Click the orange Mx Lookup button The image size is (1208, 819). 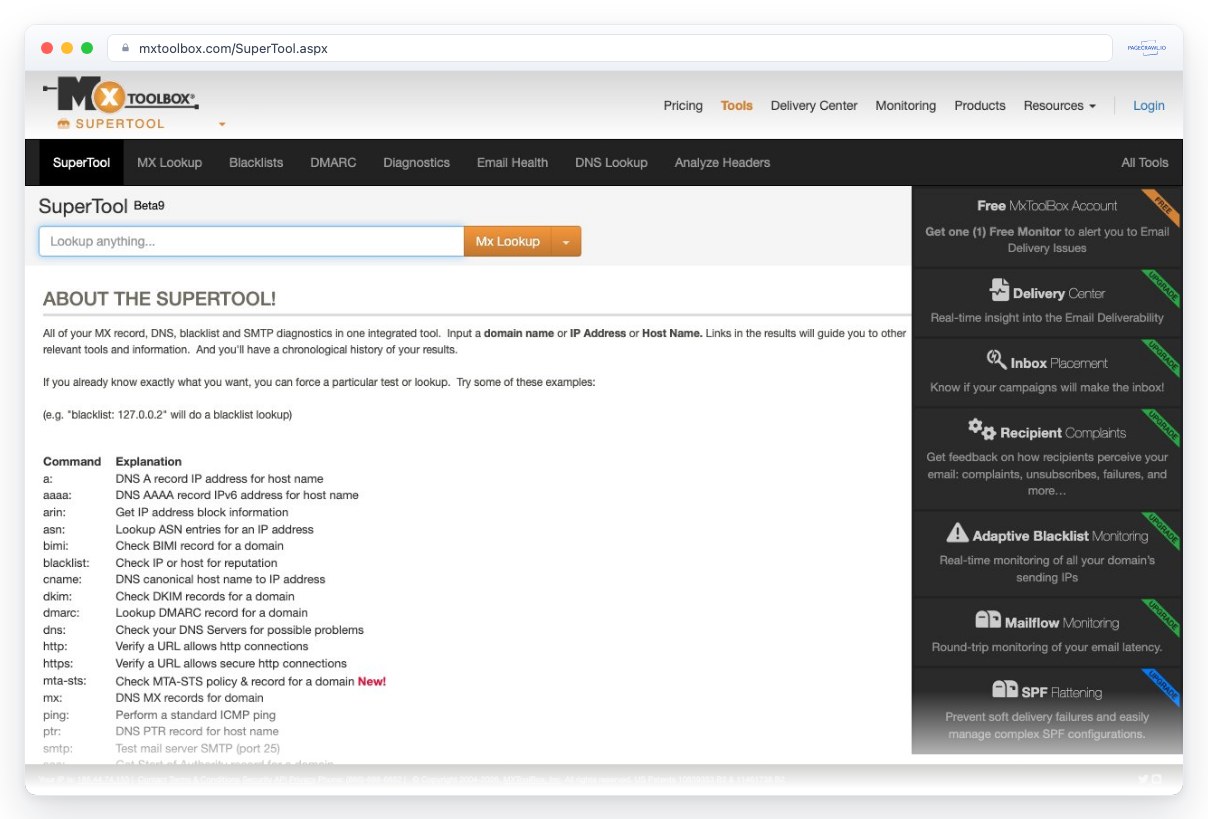tap(507, 241)
